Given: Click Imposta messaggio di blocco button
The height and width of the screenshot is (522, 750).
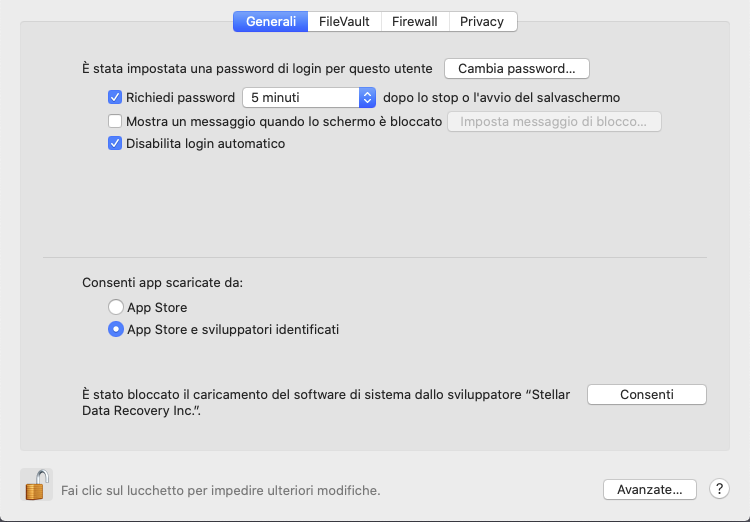Looking at the screenshot, I should pyautogui.click(x=554, y=122).
